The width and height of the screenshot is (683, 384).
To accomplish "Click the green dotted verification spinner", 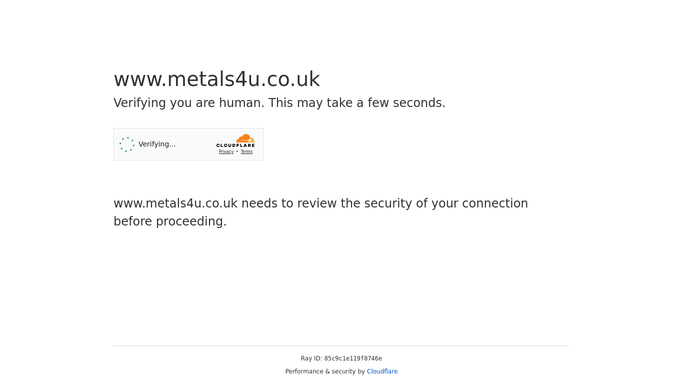I will click(x=127, y=144).
